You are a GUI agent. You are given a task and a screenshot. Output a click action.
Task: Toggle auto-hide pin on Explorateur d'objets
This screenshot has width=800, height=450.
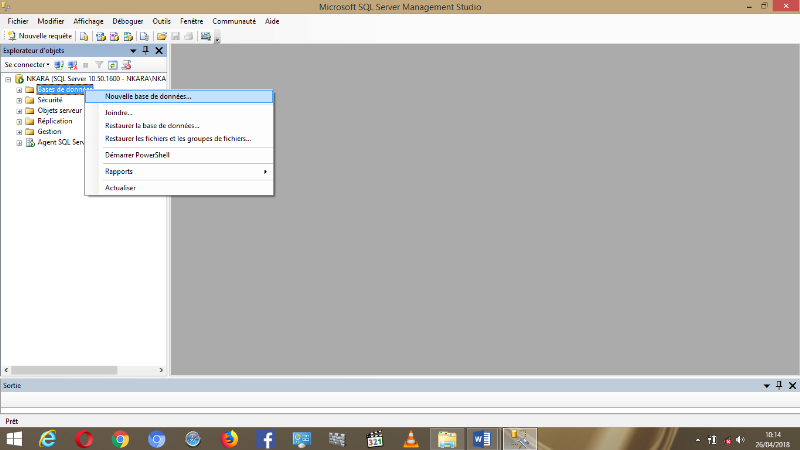point(145,50)
